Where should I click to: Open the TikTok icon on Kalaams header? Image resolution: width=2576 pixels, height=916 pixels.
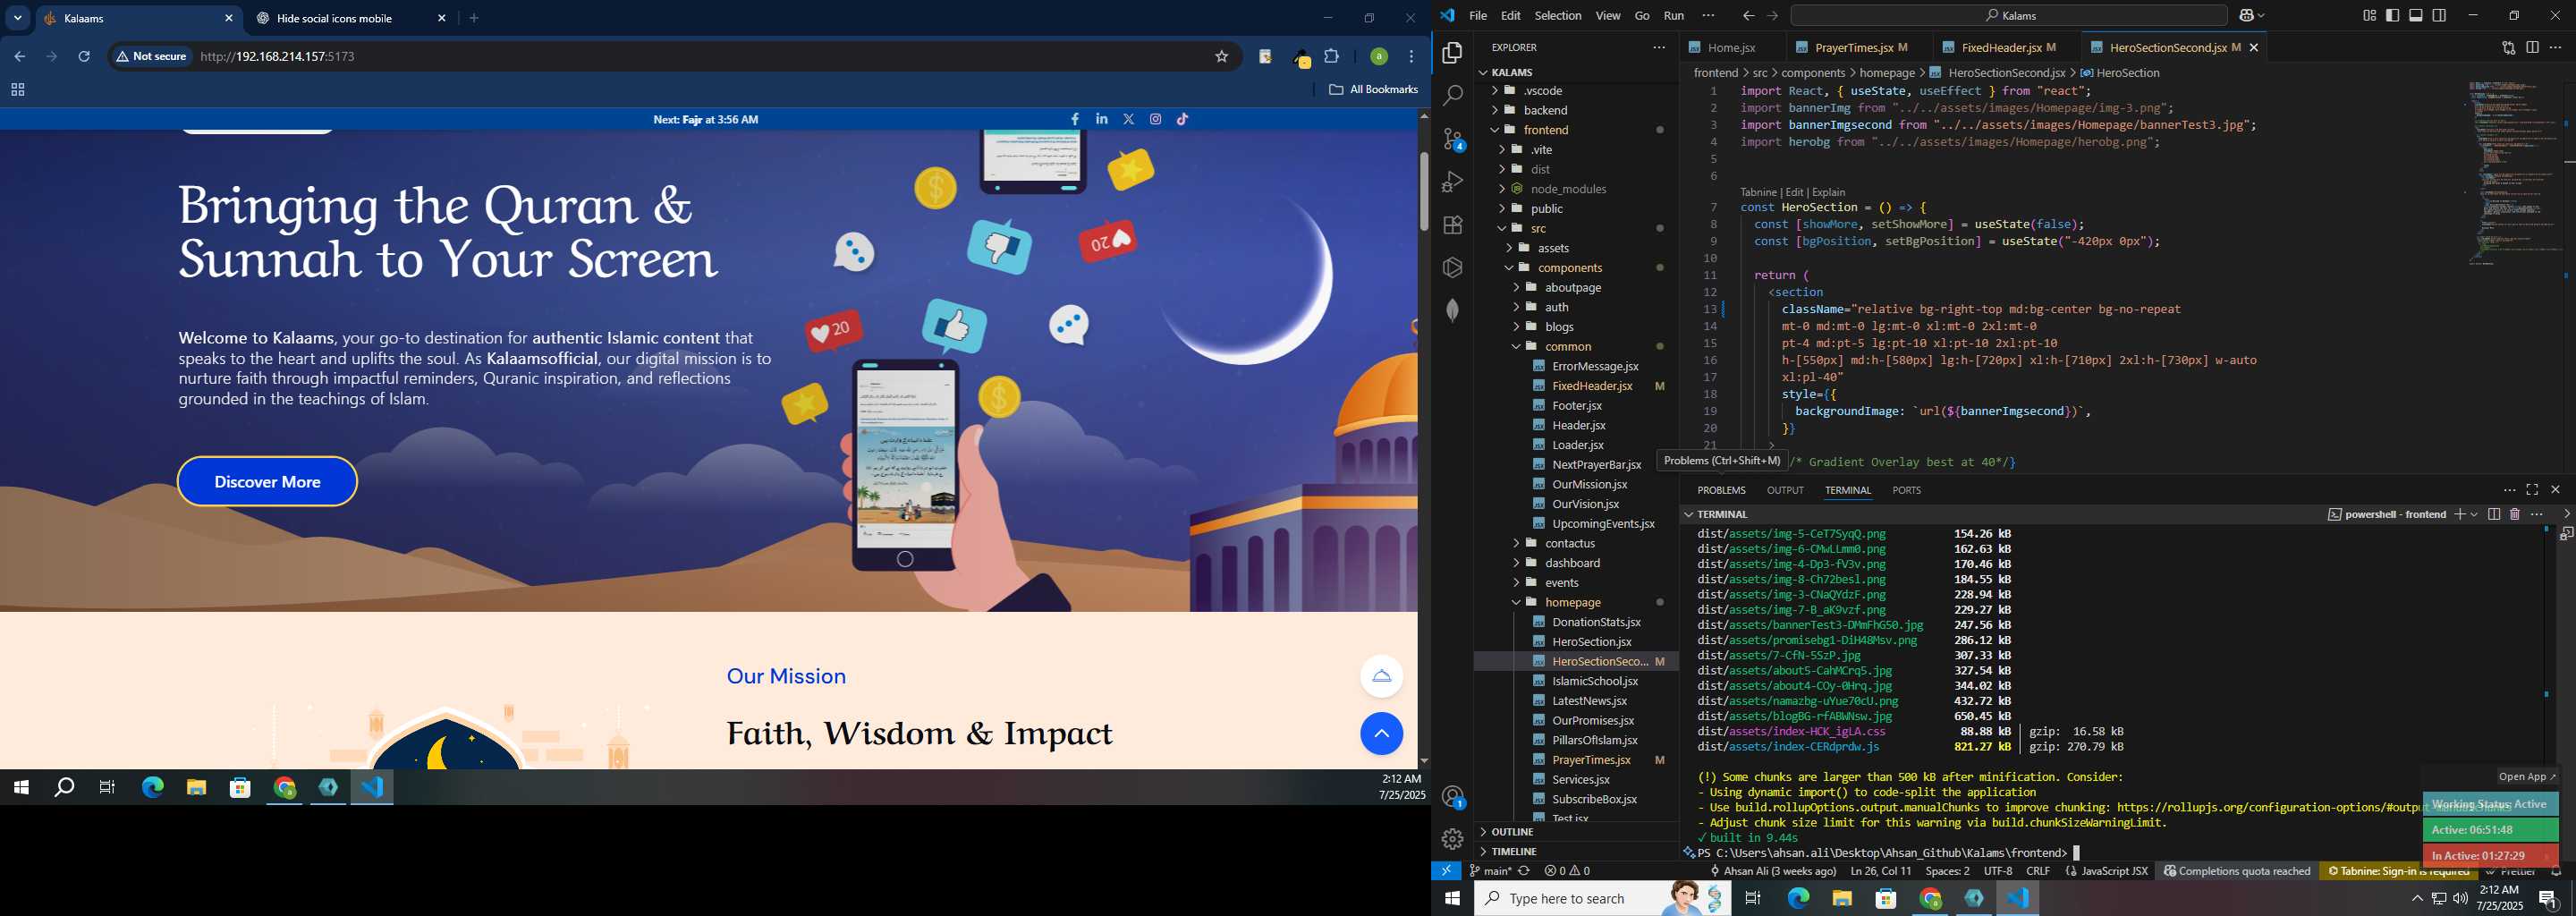point(1183,119)
